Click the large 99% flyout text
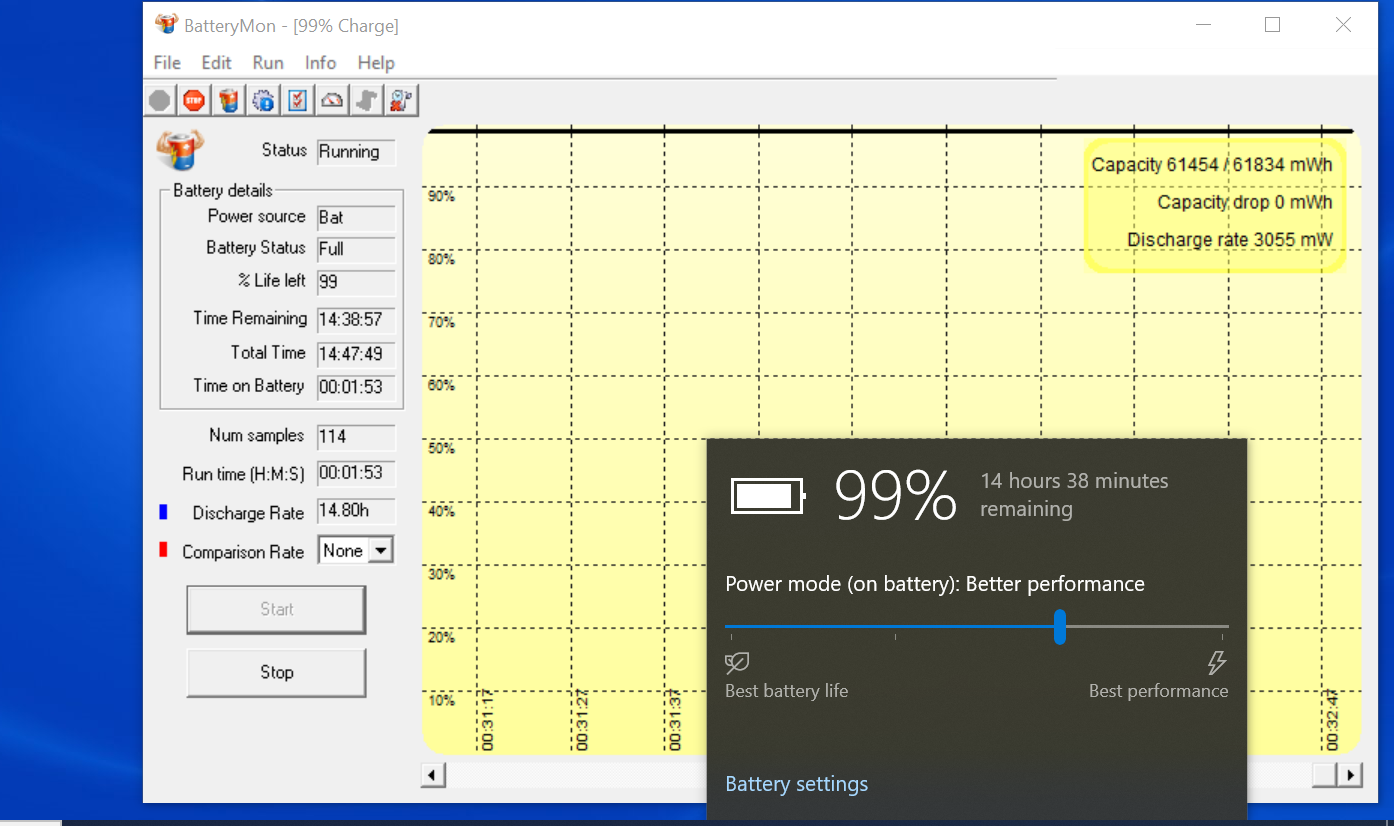The width and height of the screenshot is (1394, 826). [896, 496]
